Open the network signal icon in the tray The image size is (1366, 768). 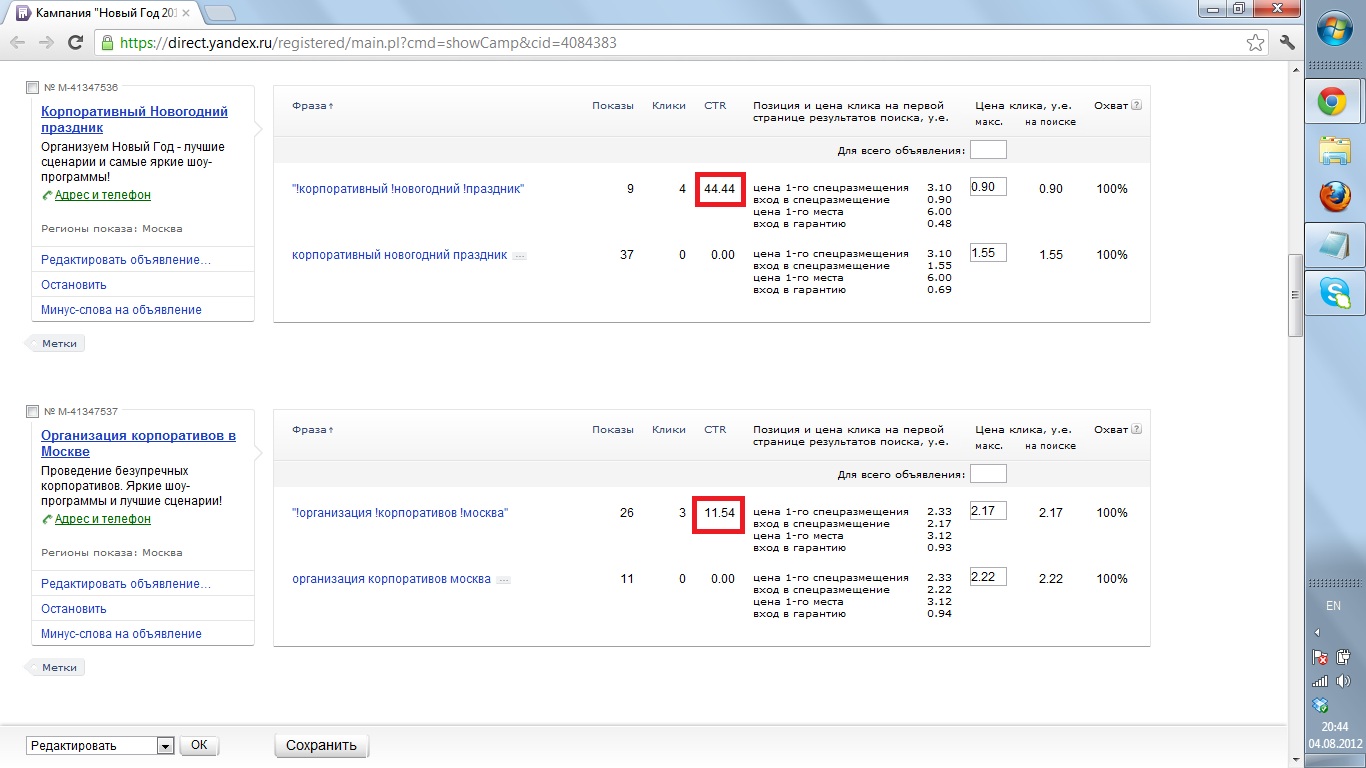1320,681
